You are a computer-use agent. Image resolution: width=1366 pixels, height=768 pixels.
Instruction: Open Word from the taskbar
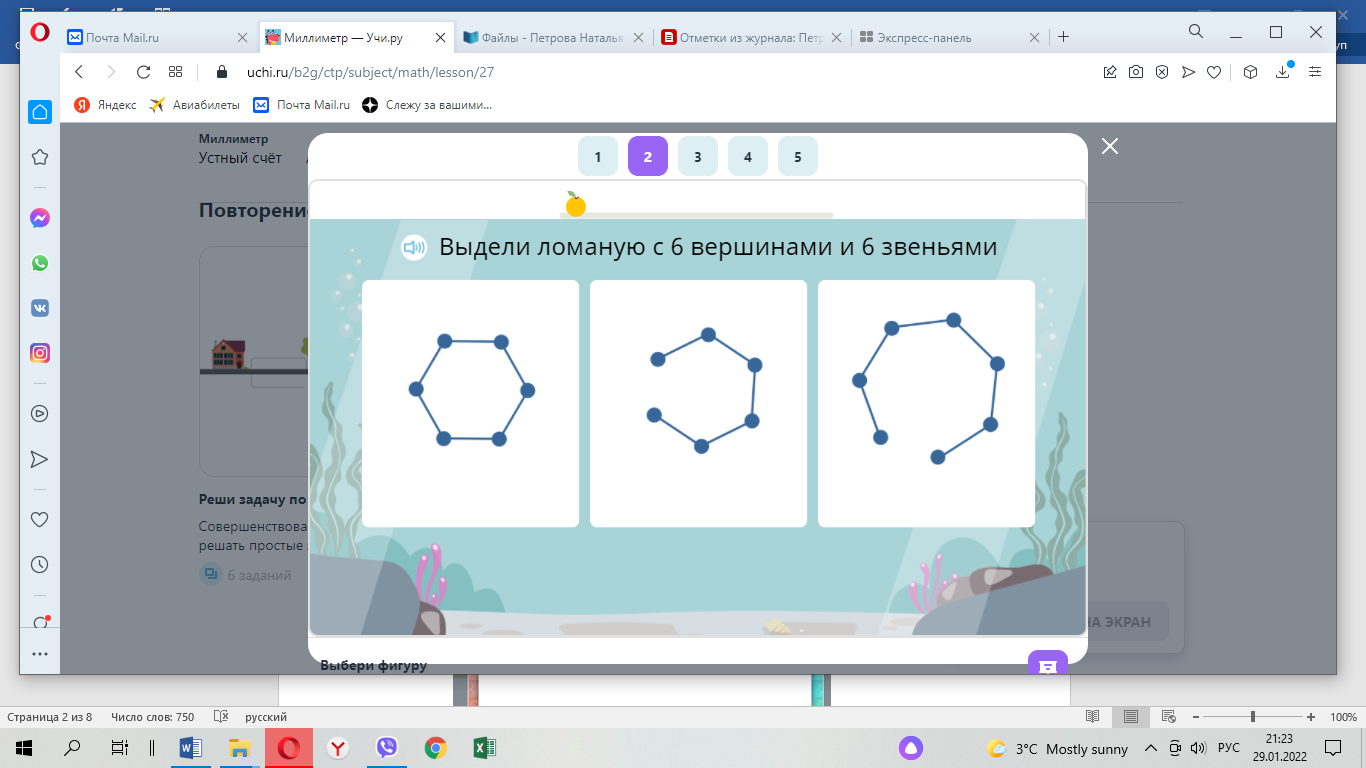[x=190, y=748]
